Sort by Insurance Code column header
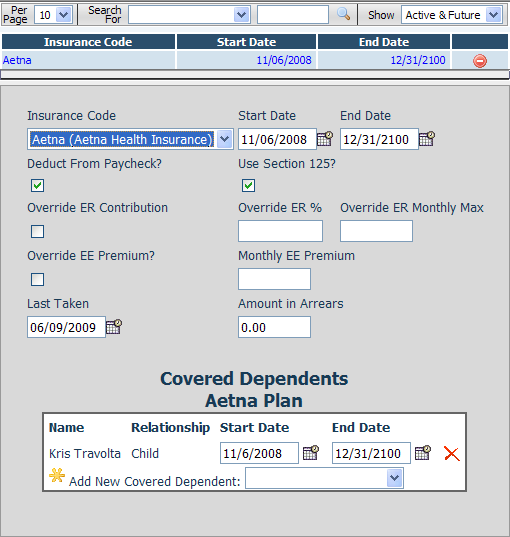 [88, 42]
